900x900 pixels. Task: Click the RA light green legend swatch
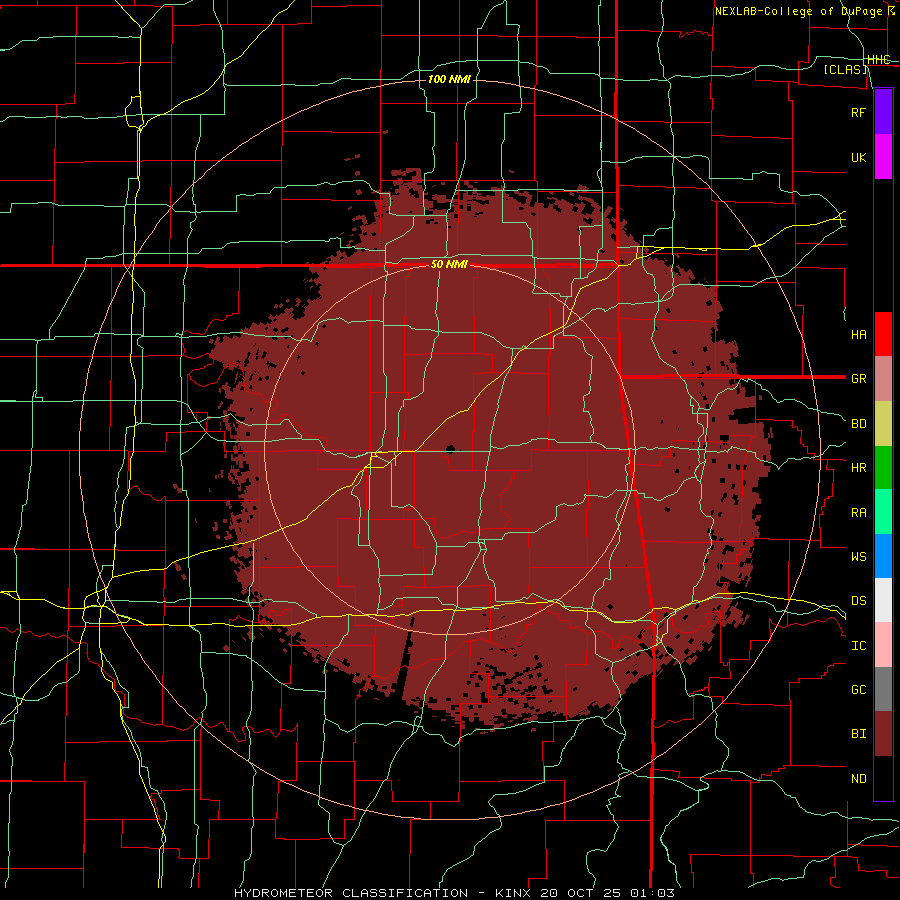[x=883, y=512]
